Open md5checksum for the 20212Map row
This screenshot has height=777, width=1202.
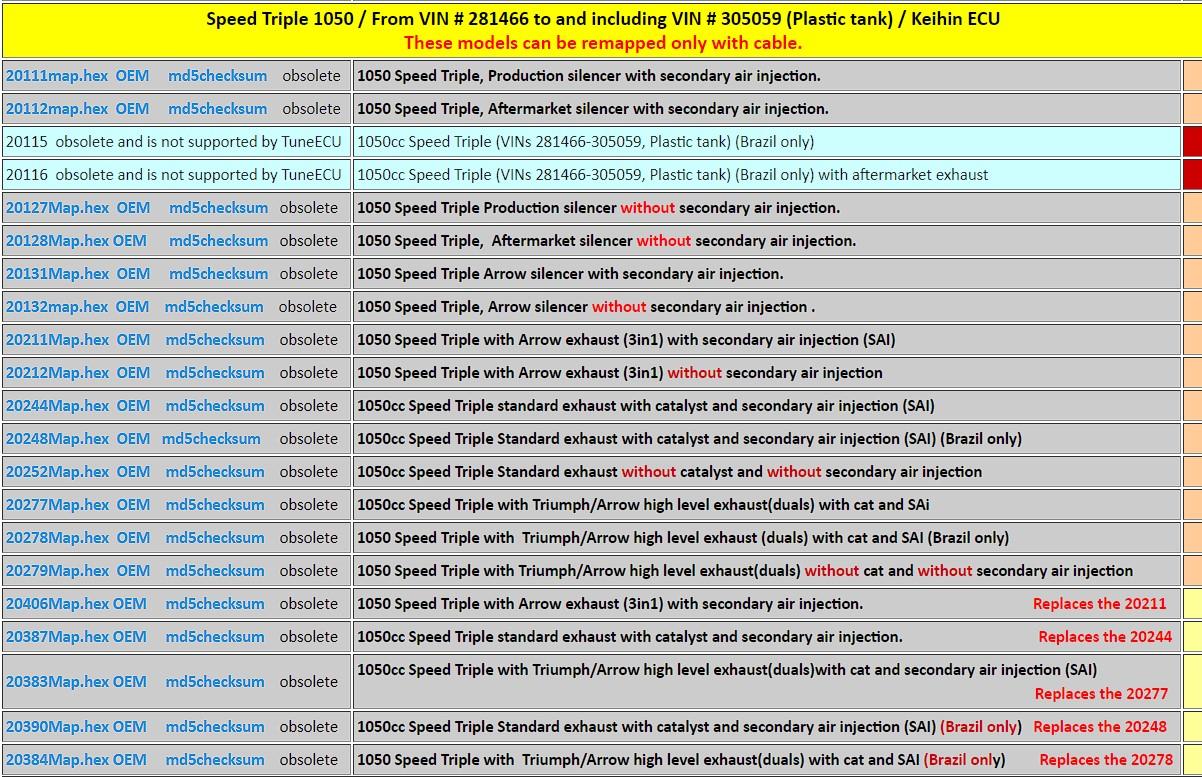215,372
